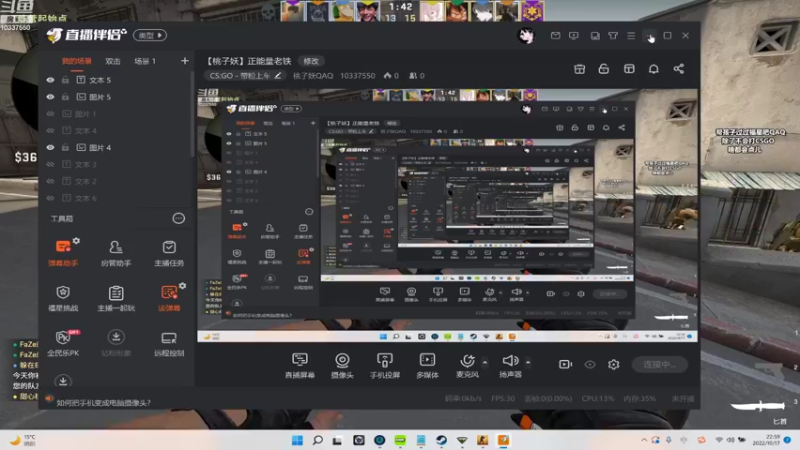Click the 连接中 stream button
Image resolution: width=800 pixels, height=450 pixels.
pos(659,364)
